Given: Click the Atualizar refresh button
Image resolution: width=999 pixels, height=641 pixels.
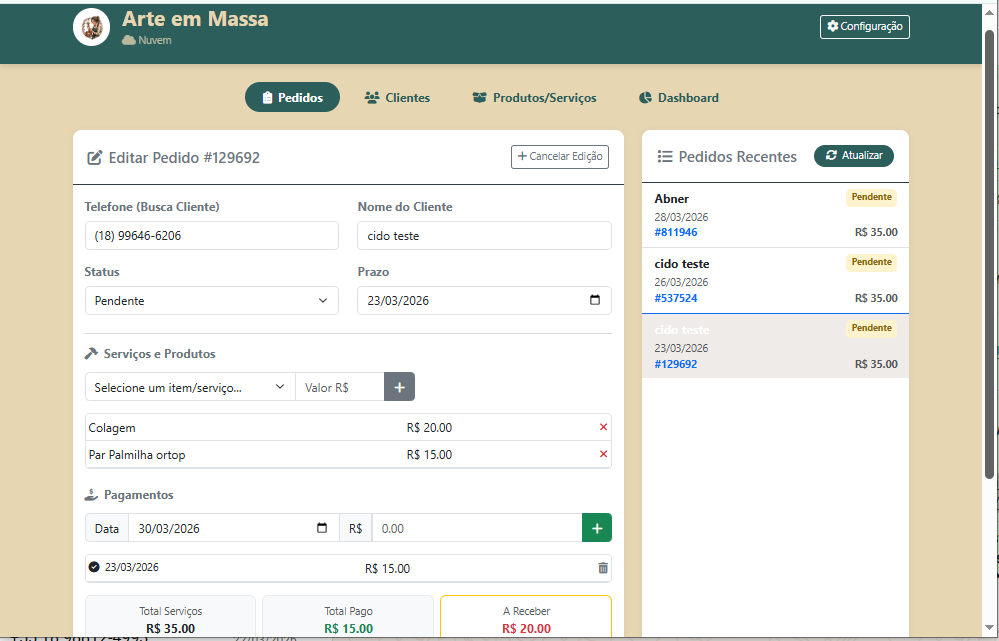Looking at the screenshot, I should point(853,156).
